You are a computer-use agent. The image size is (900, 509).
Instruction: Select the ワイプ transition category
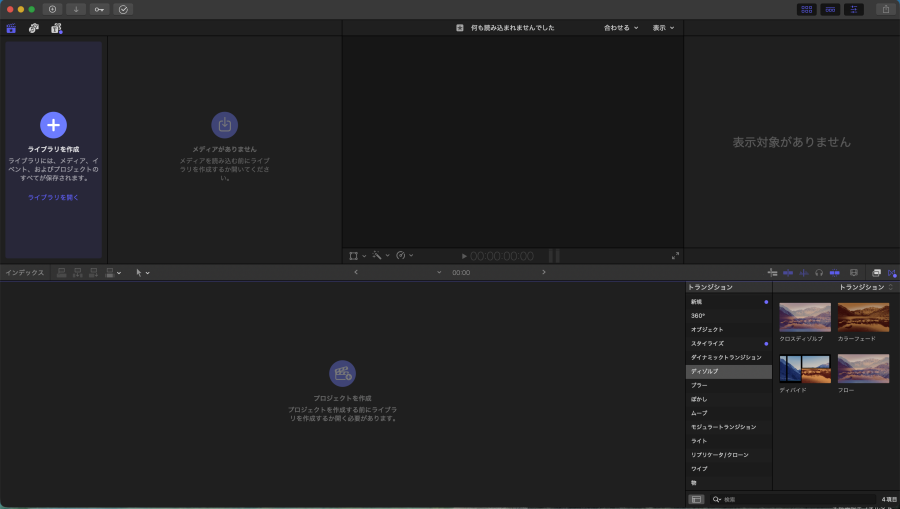pos(700,469)
